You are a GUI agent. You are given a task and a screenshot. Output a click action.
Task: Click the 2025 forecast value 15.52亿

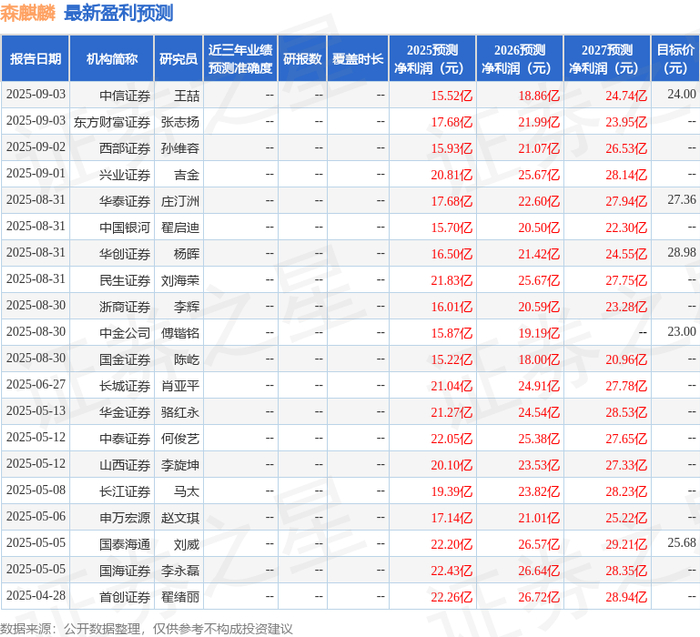click(x=451, y=96)
